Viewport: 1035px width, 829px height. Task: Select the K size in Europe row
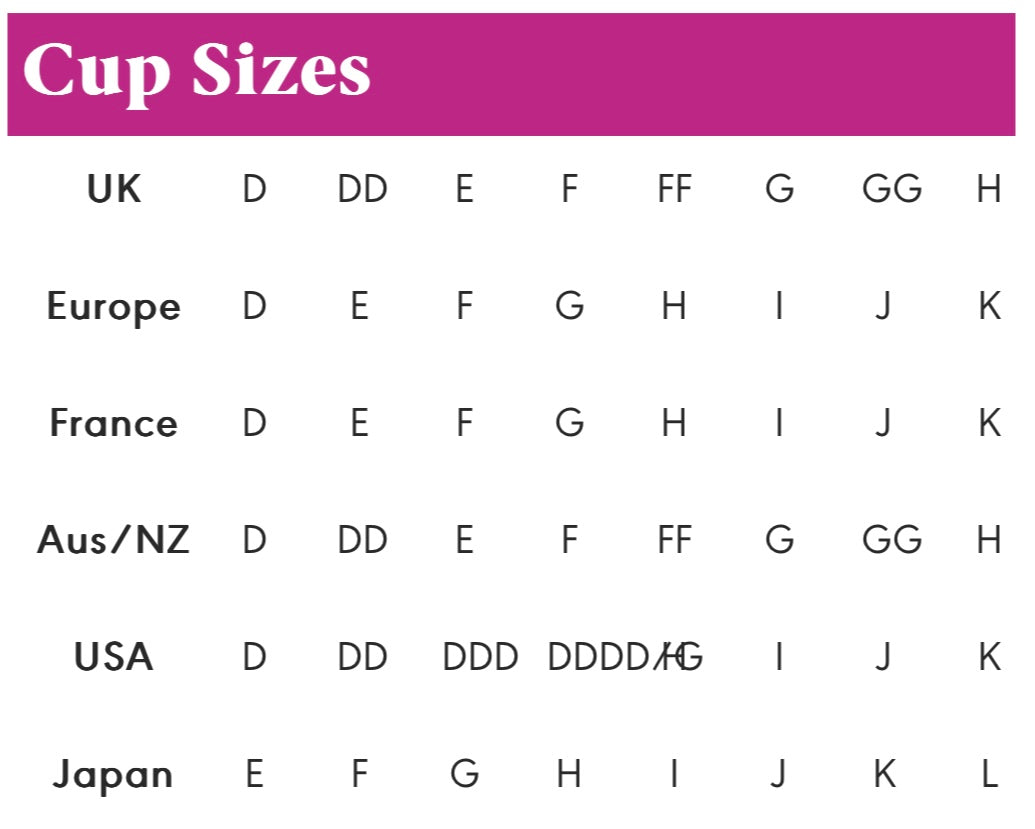pyautogui.click(x=989, y=307)
